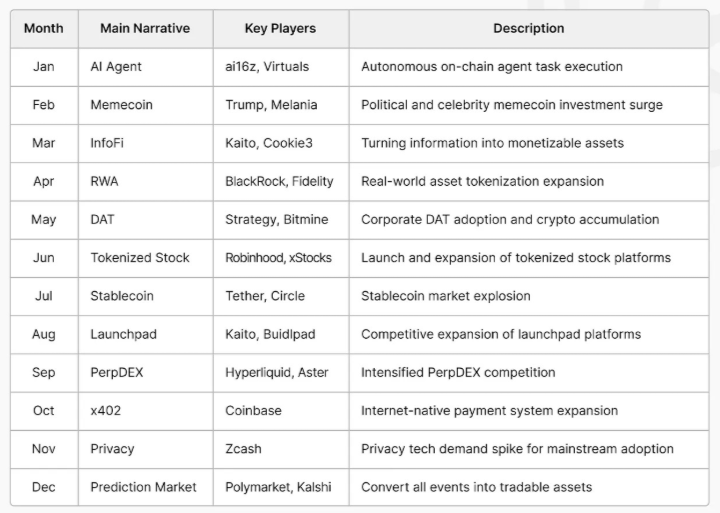Select the Kaito, Cookie3 cell

coord(269,143)
